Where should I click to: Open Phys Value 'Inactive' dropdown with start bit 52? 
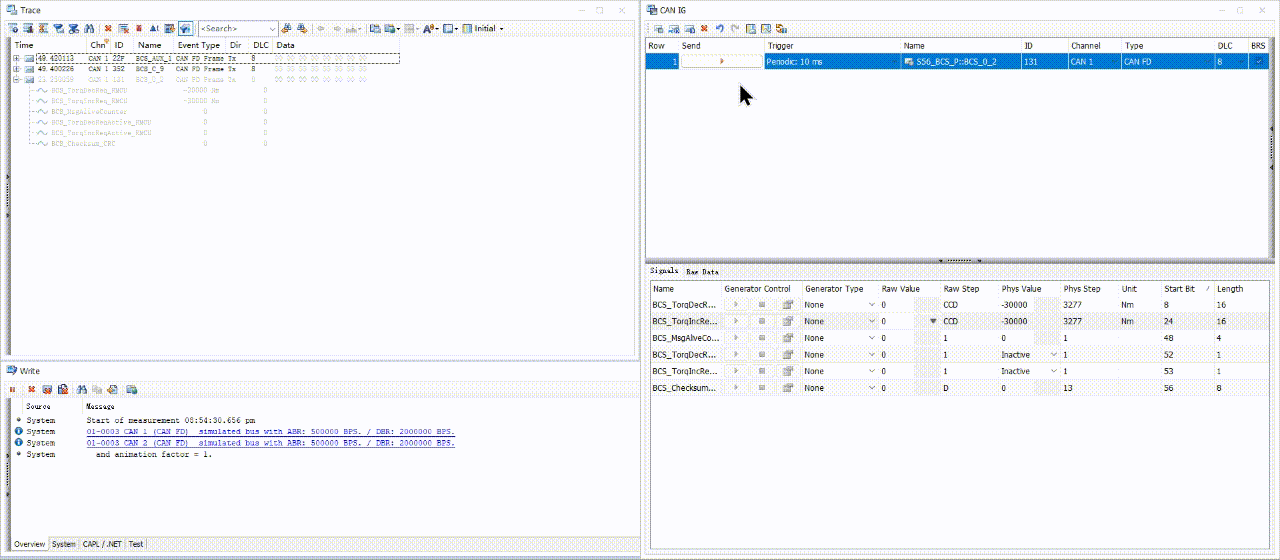(x=1053, y=354)
